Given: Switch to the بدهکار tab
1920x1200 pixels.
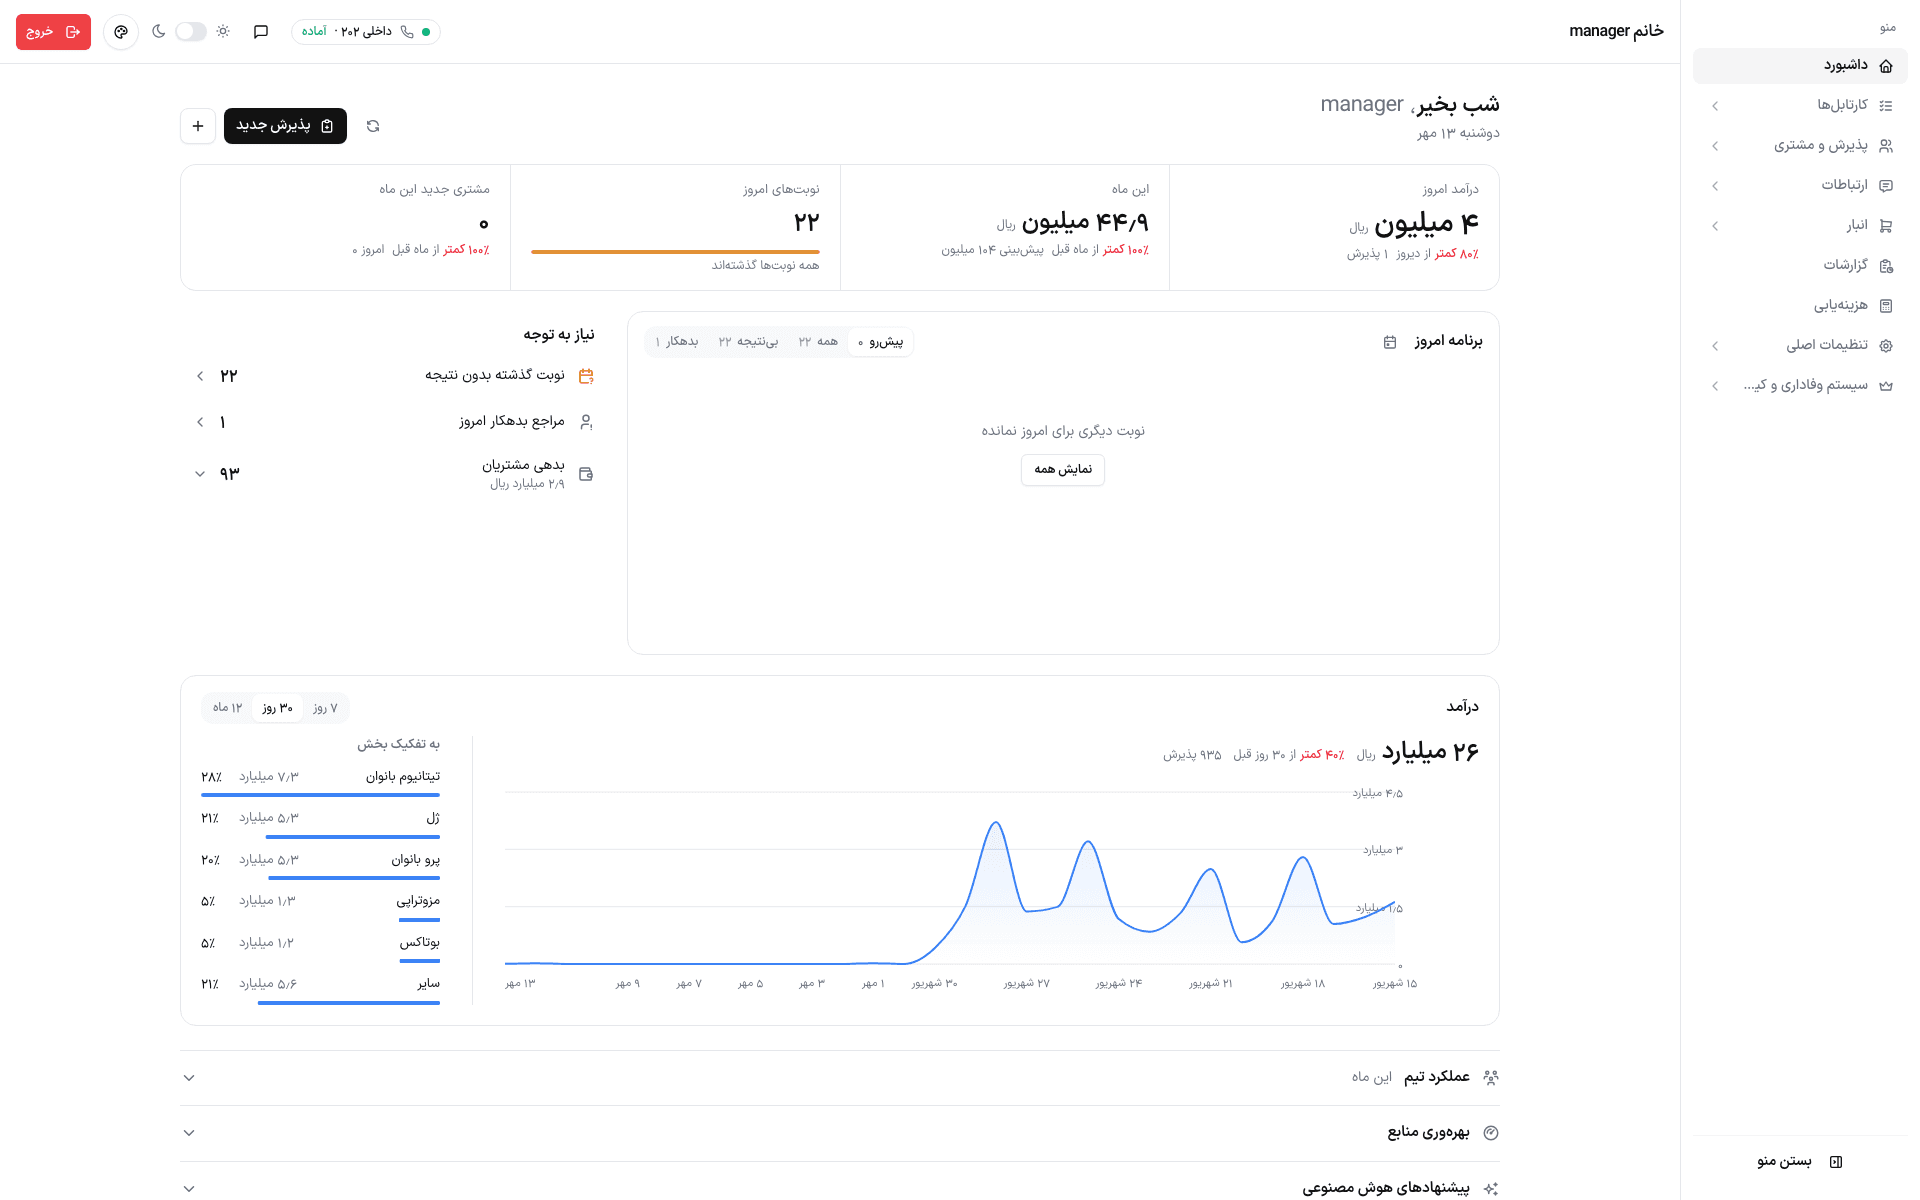Looking at the screenshot, I should (677, 342).
